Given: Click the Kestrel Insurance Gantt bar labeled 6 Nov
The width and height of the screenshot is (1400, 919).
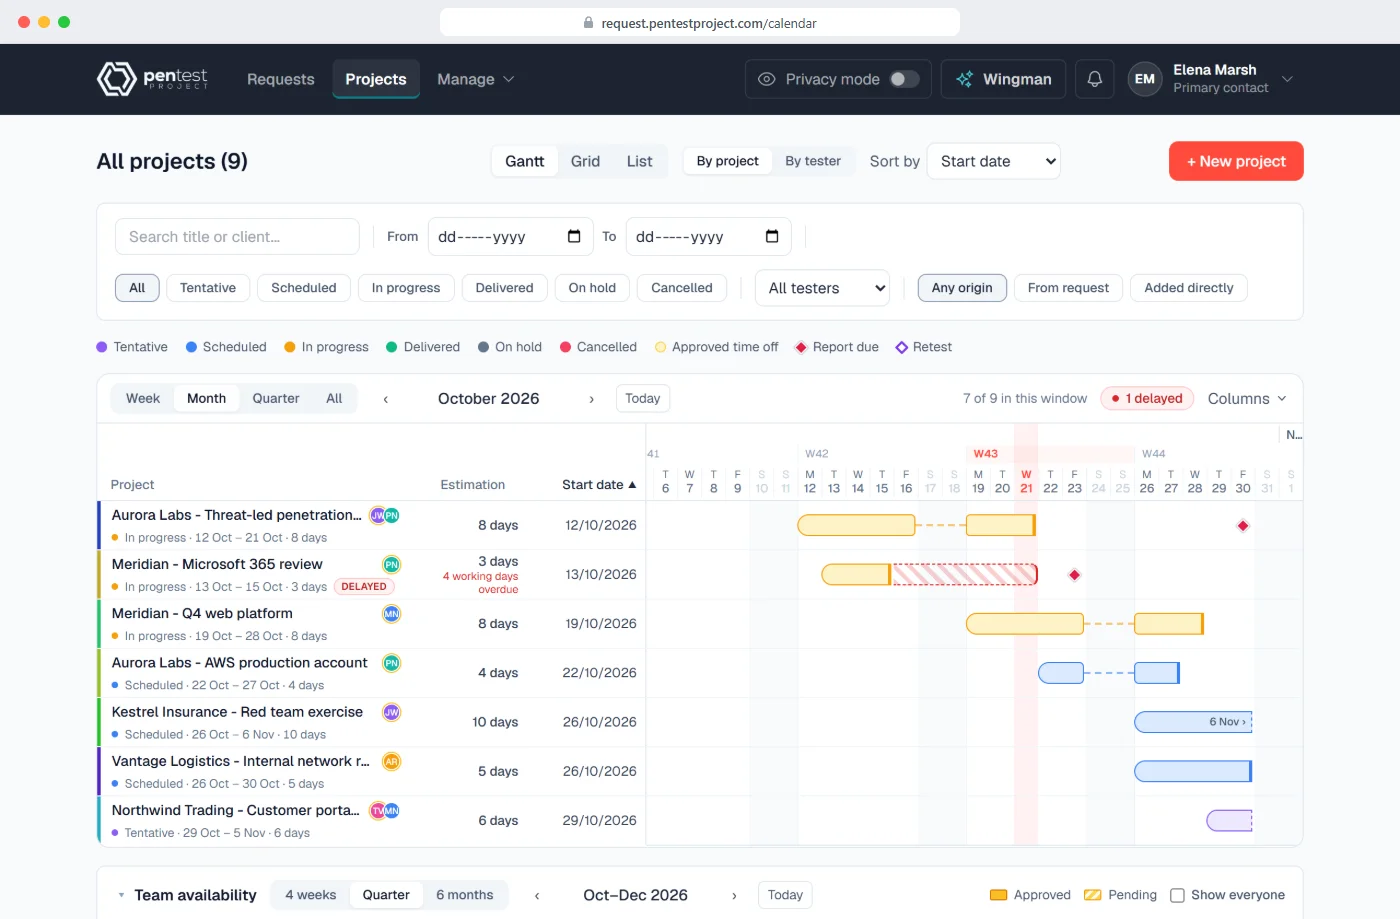Looking at the screenshot, I should point(1193,722).
